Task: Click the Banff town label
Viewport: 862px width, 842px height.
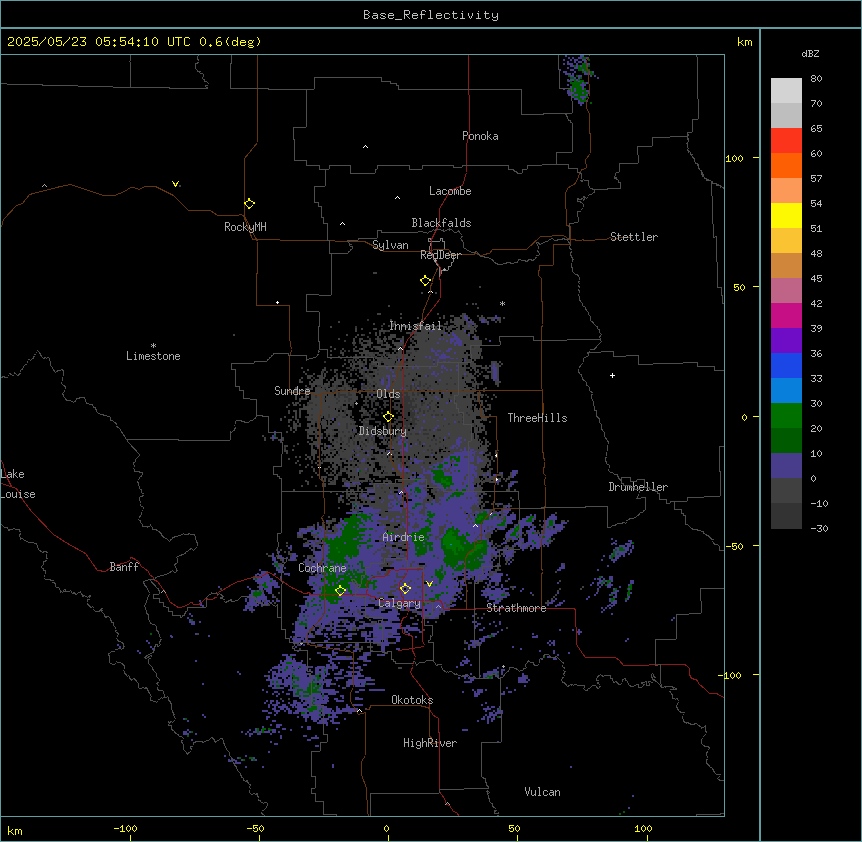Action: 124,567
